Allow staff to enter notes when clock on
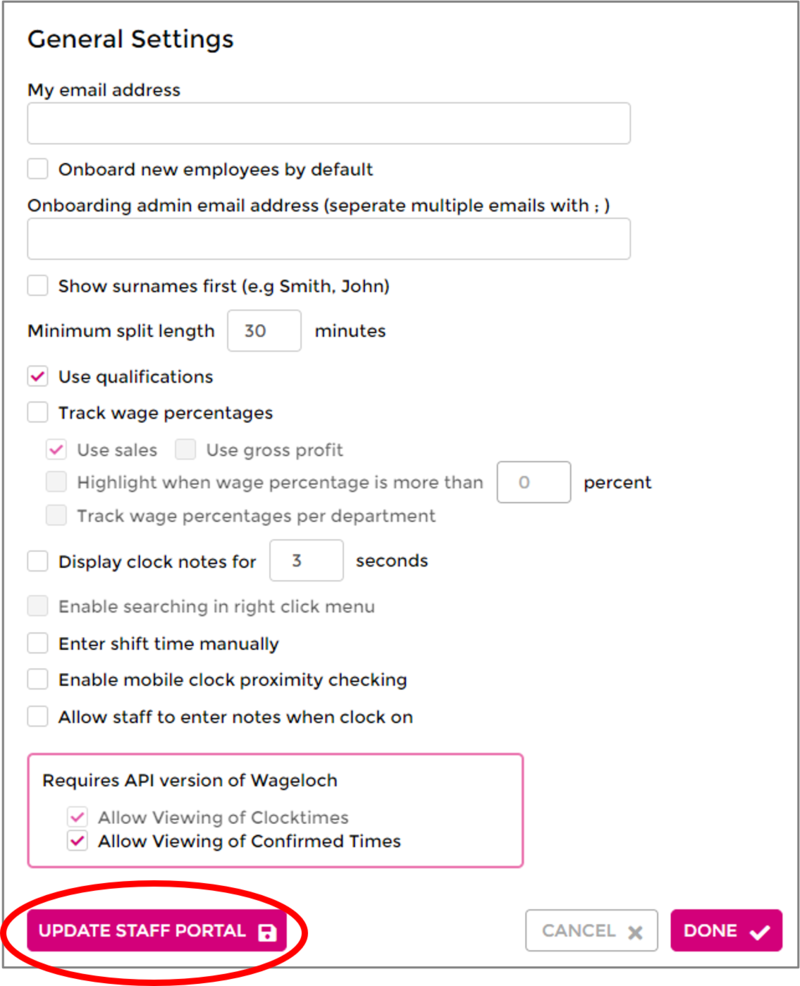 tap(37, 716)
